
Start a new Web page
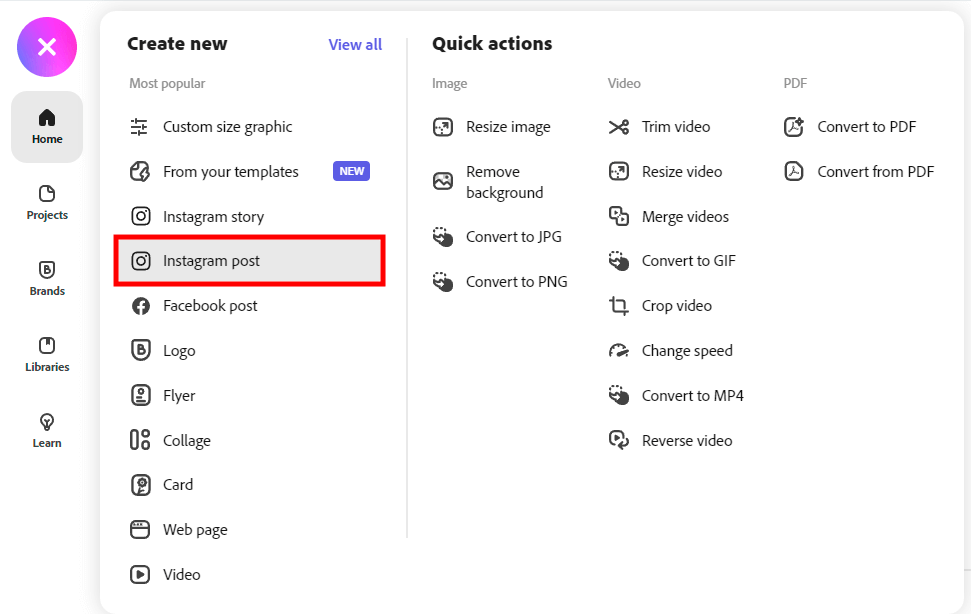click(x=195, y=530)
